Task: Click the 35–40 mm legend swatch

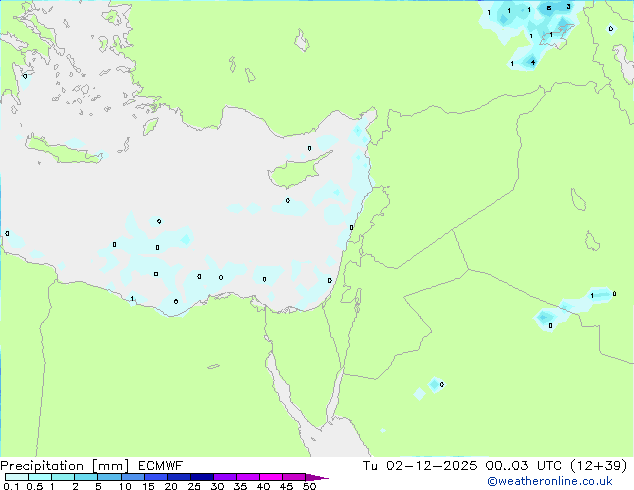Action: pos(247,477)
